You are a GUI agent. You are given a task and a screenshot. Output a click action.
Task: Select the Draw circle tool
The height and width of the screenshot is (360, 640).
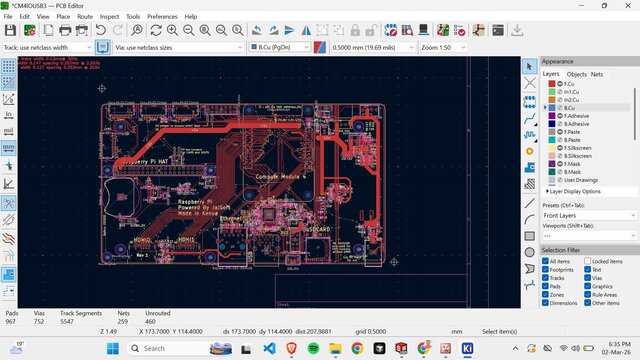pyautogui.click(x=529, y=252)
